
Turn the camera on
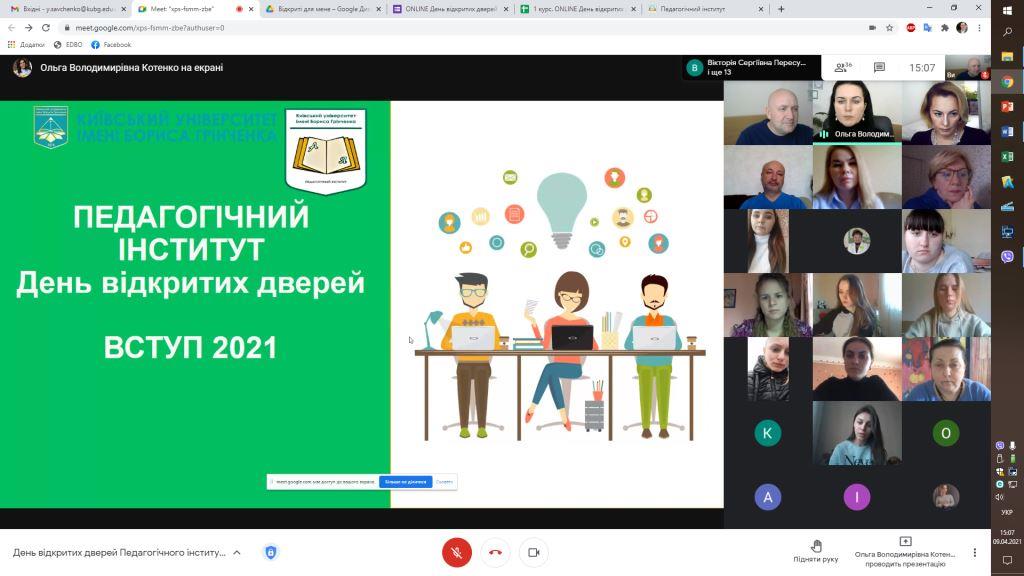(x=533, y=551)
